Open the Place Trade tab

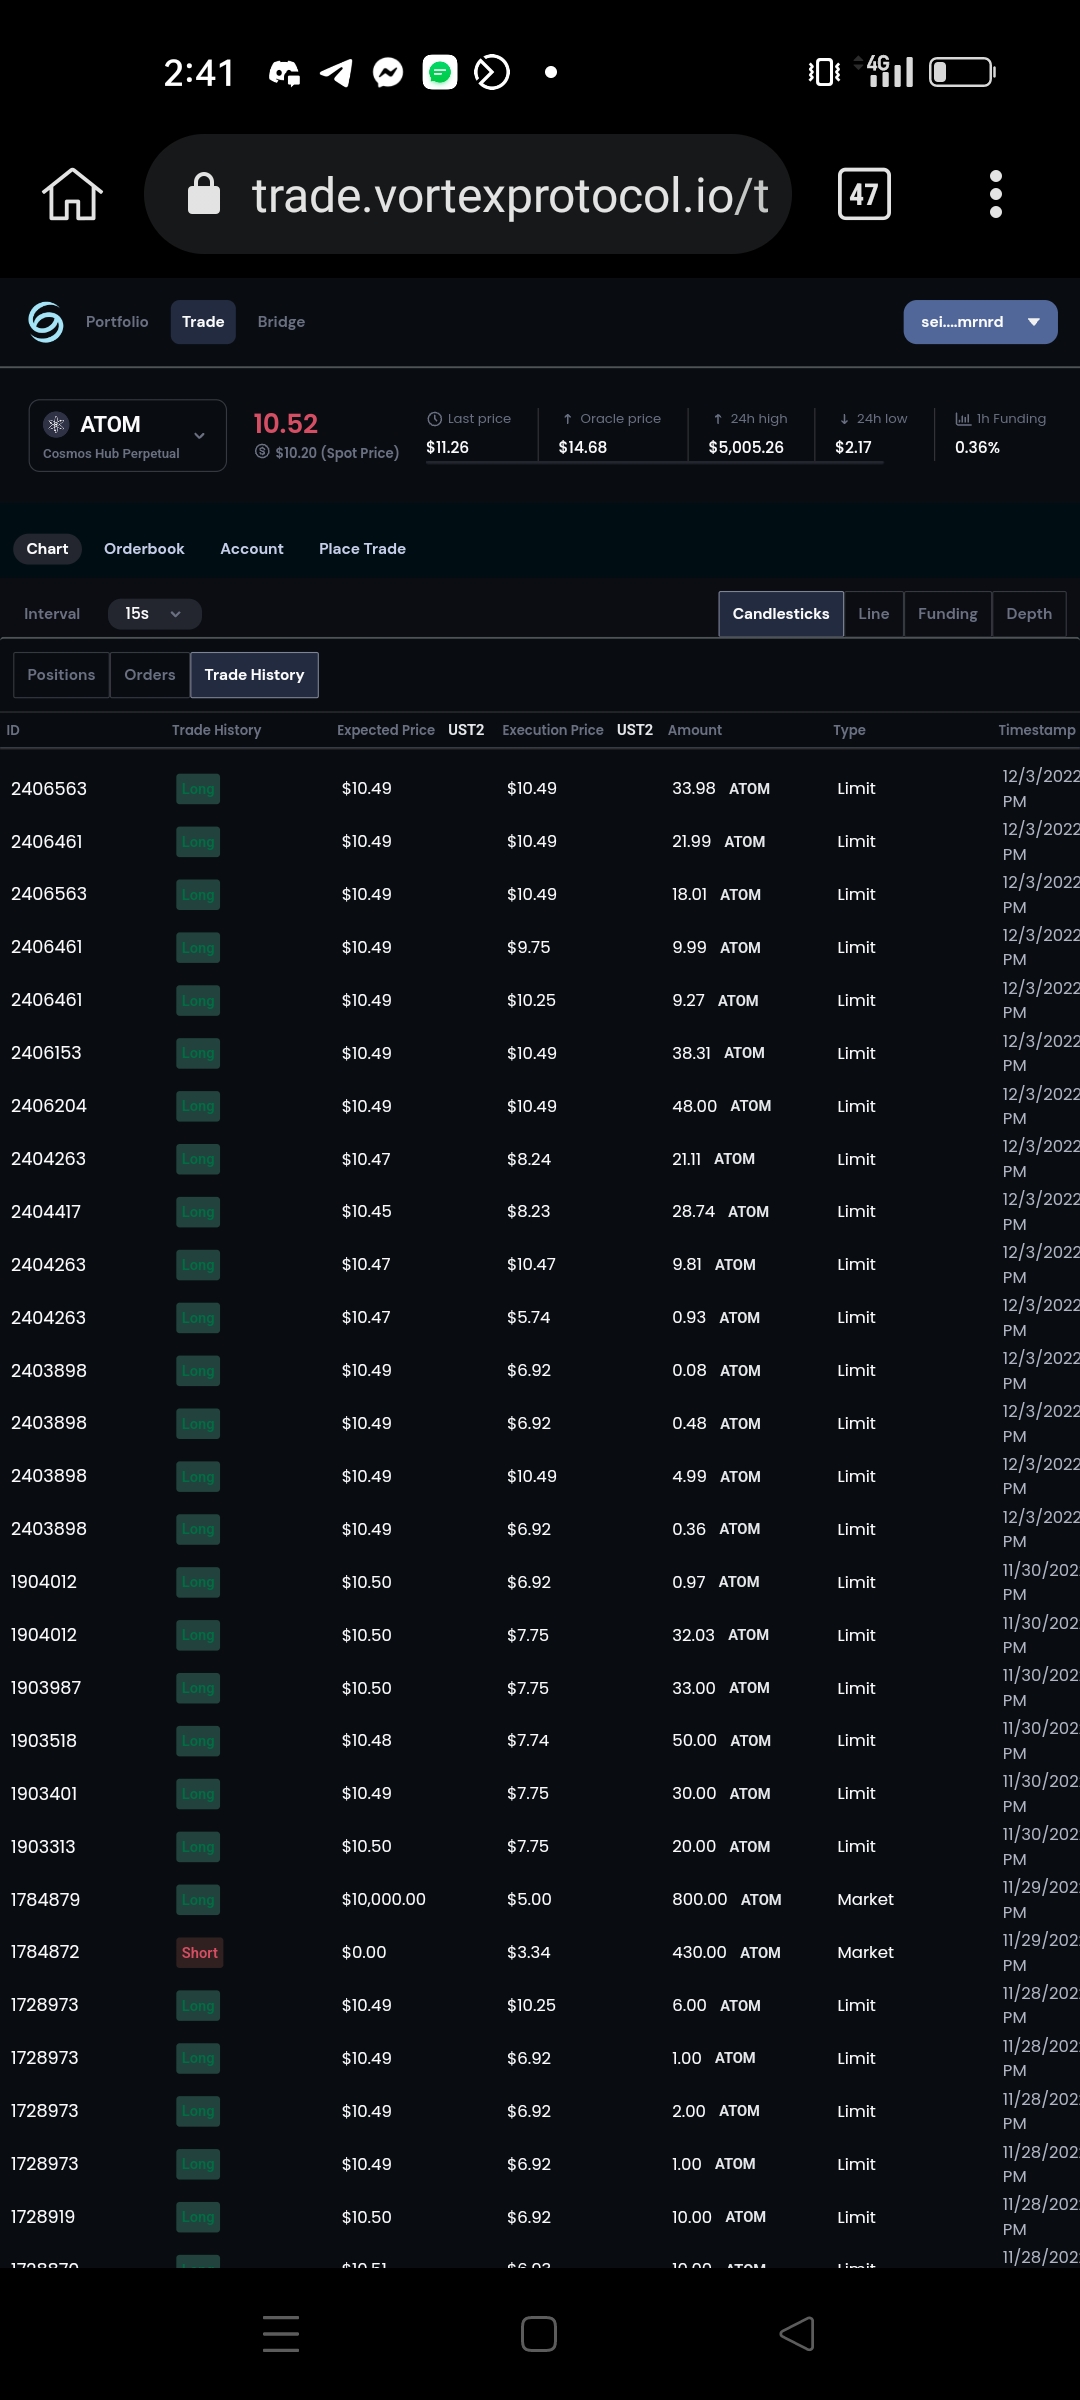coord(362,549)
